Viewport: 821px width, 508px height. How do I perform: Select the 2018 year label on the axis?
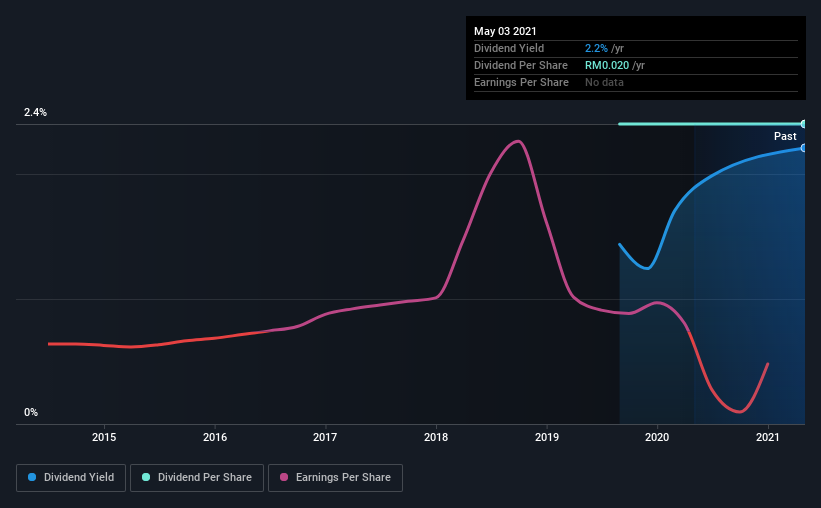point(436,437)
